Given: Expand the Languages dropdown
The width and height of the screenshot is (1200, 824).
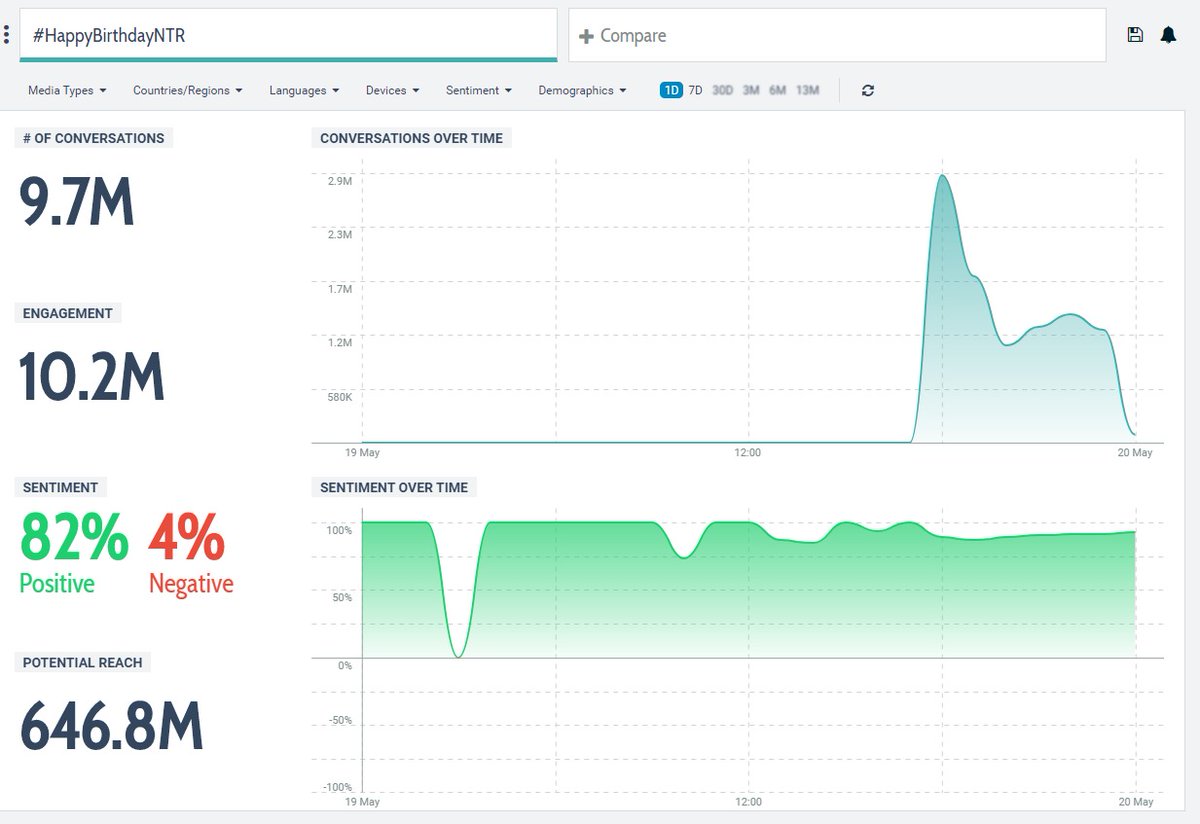Looking at the screenshot, I should pyautogui.click(x=304, y=90).
